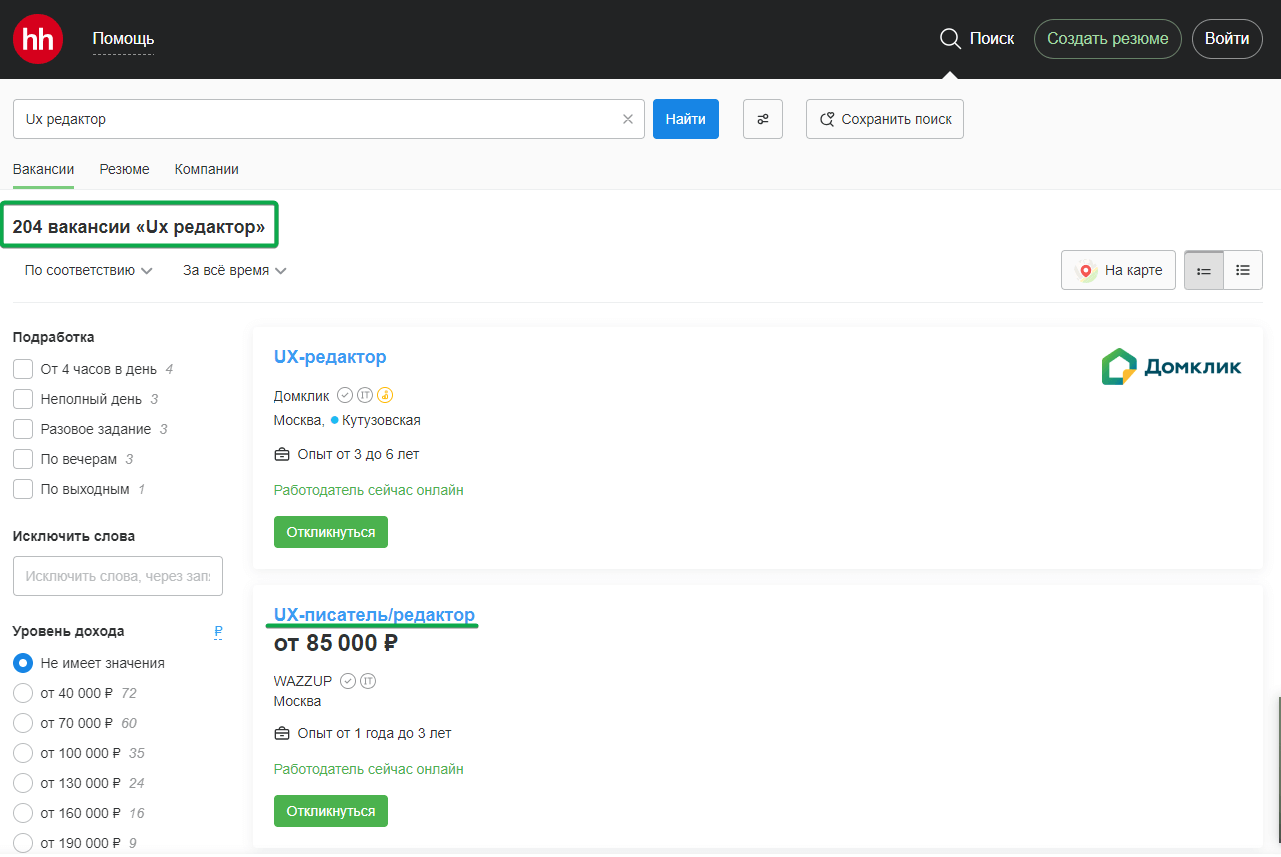Switch to Компании tab
The height and width of the screenshot is (857, 1281).
(x=206, y=169)
